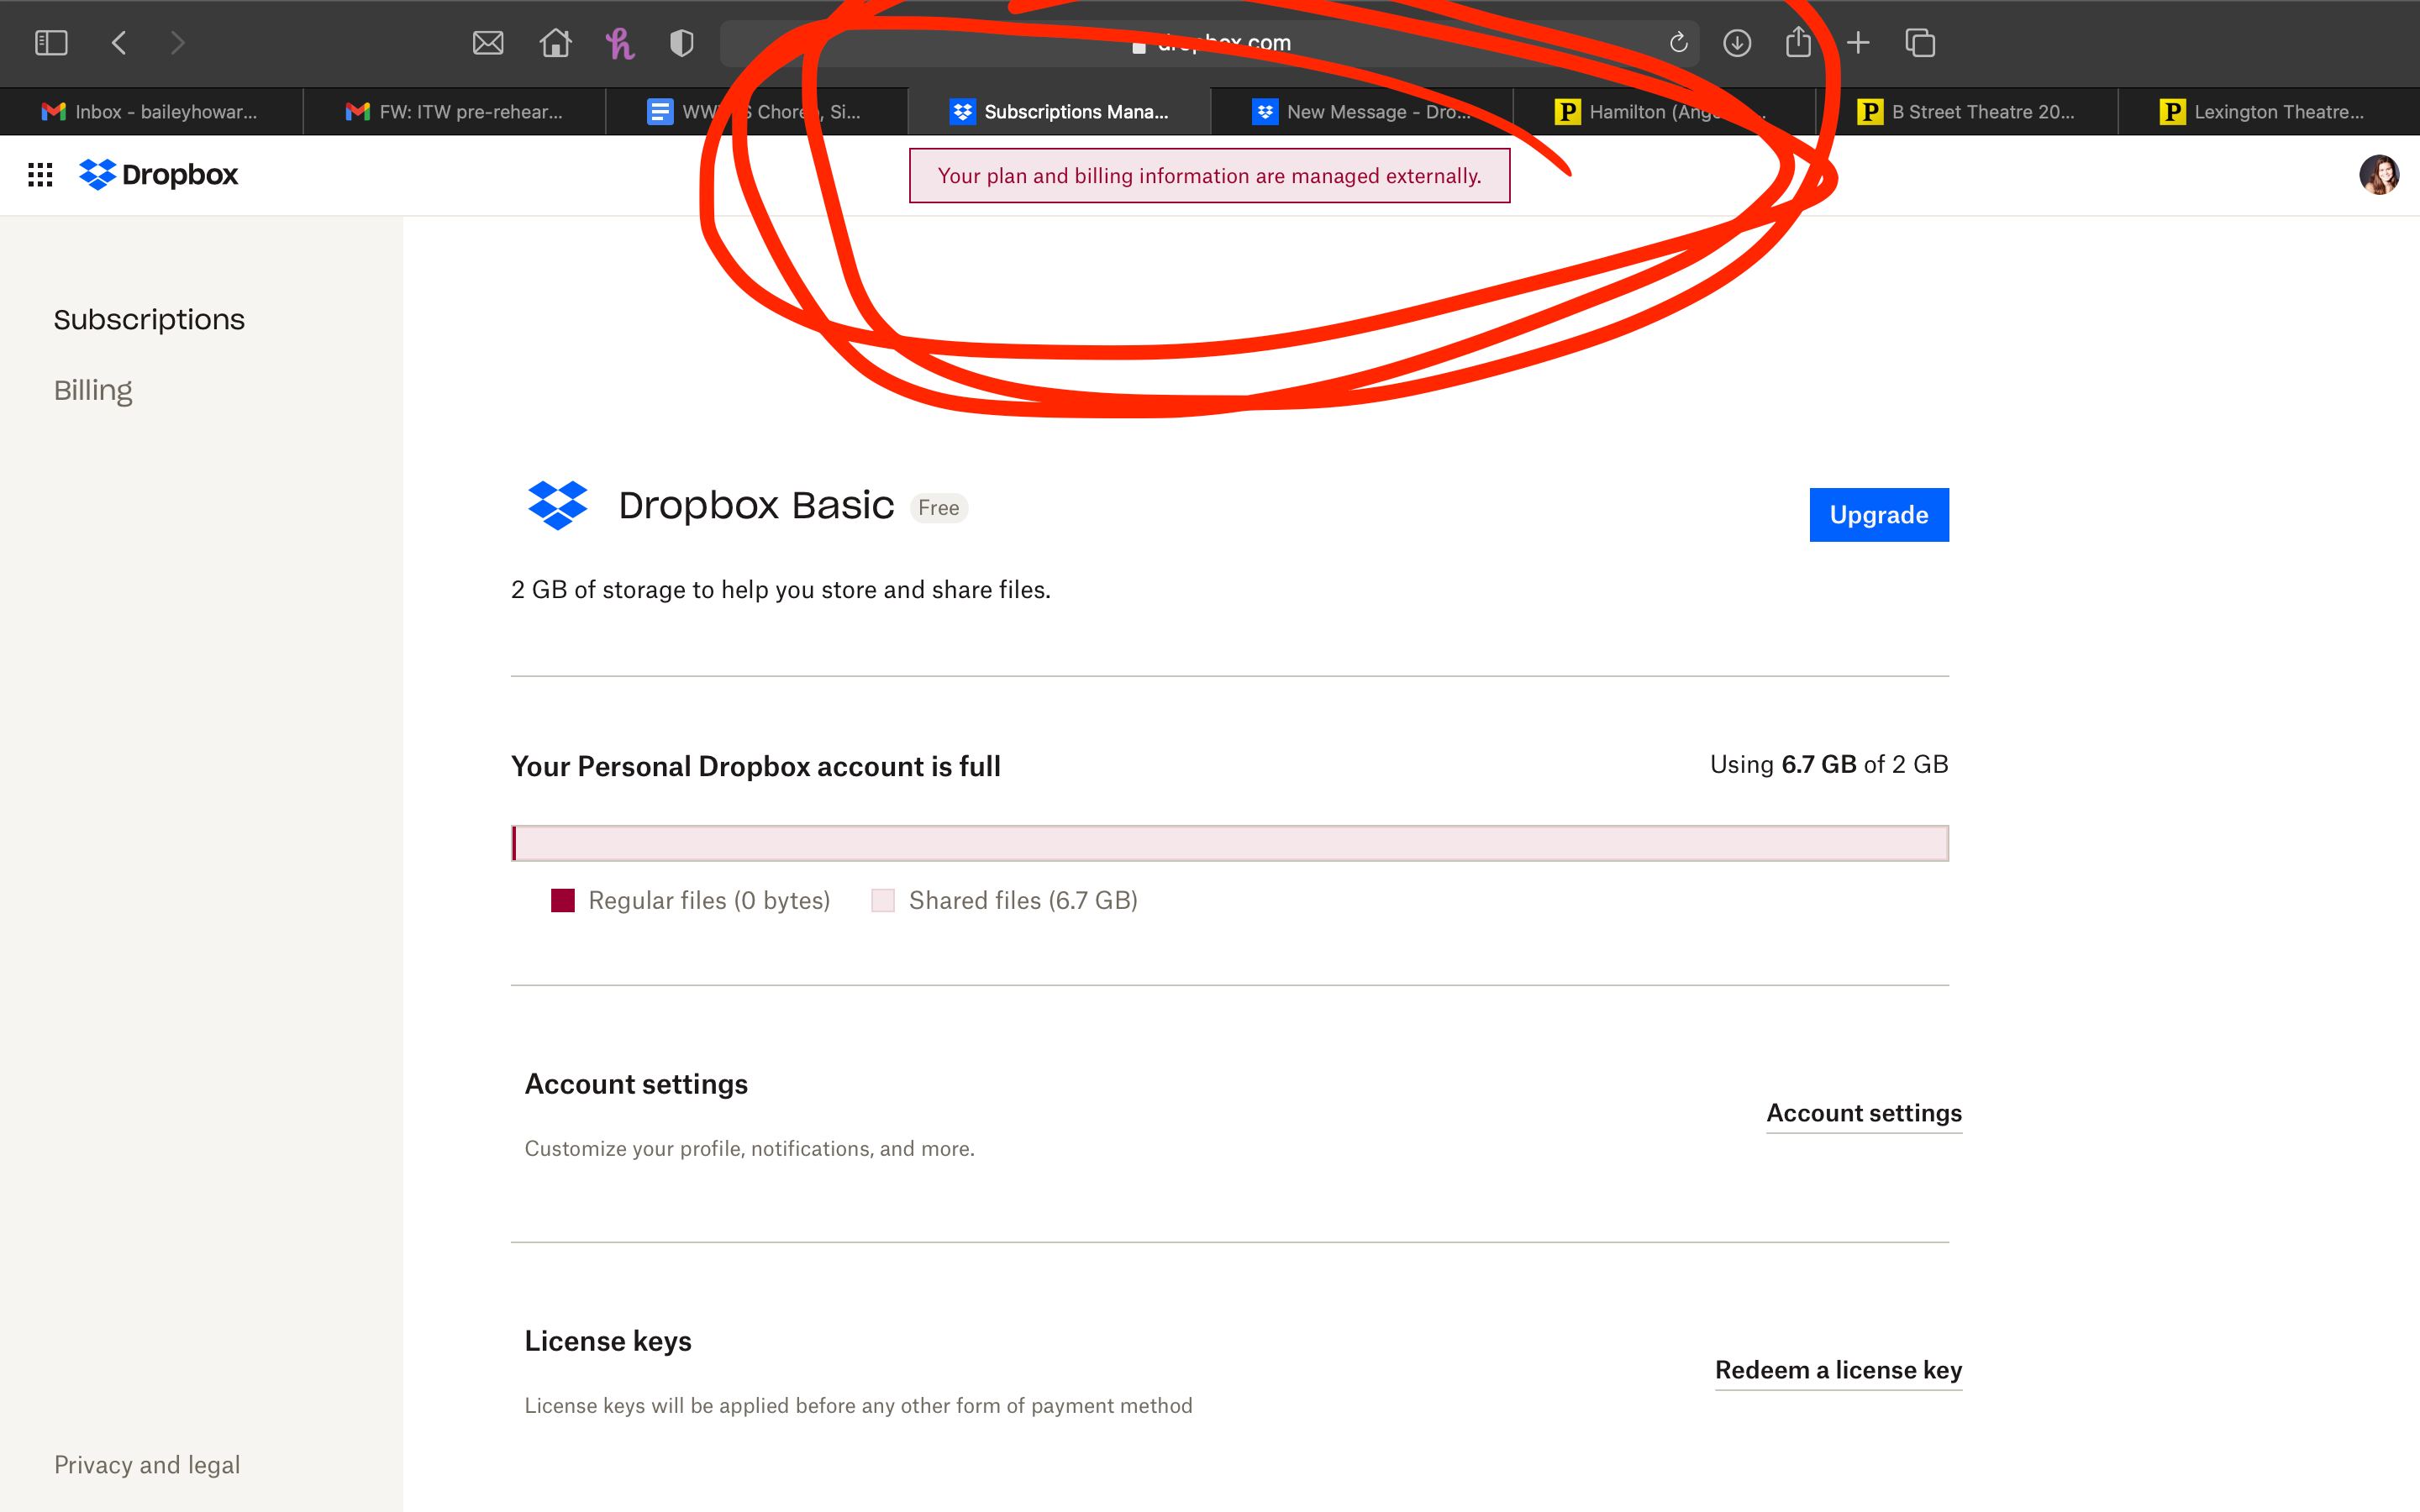Viewport: 2420px width, 1512px height.
Task: Select the Subscriptions Management tab
Action: pyautogui.click(x=1059, y=112)
